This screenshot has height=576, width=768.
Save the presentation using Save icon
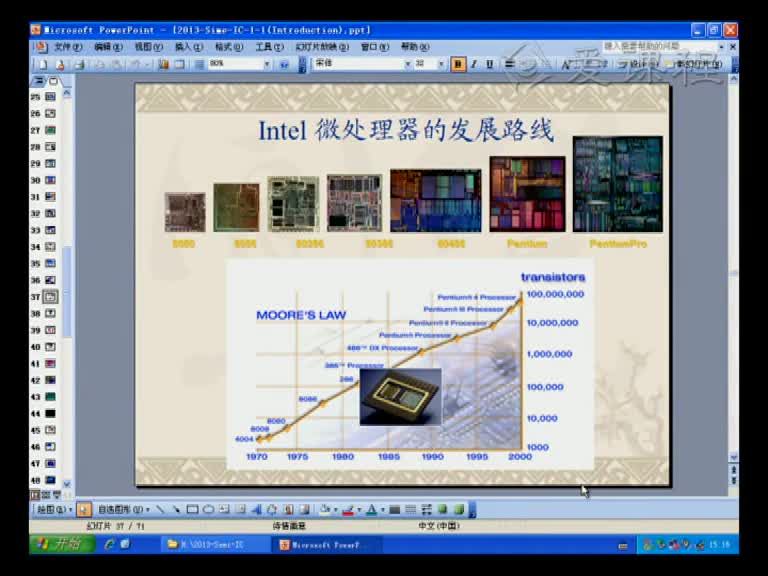tap(79, 64)
